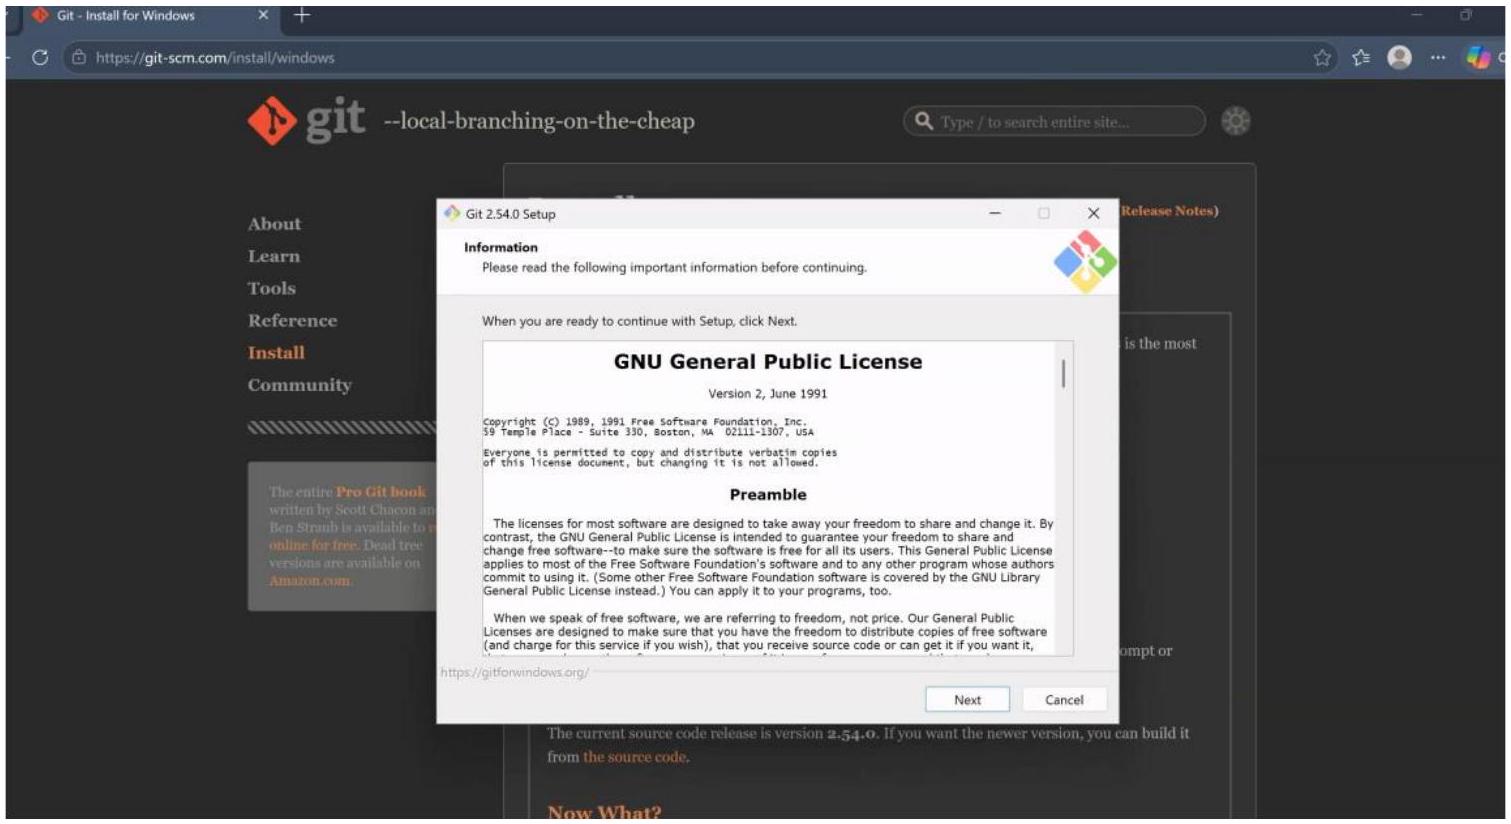1511x824 pixels.
Task: Open the Release Notes link
Action: (x=1168, y=211)
